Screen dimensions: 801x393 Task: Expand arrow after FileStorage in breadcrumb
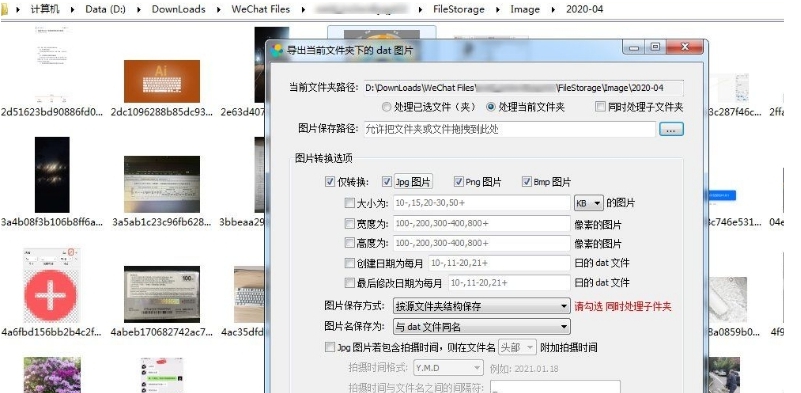pos(498,9)
